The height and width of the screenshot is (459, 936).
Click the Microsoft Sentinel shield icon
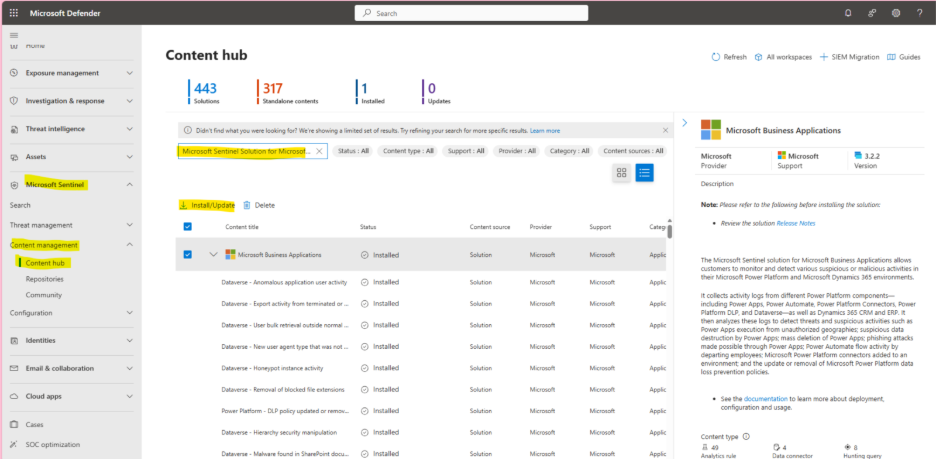(x=14, y=185)
